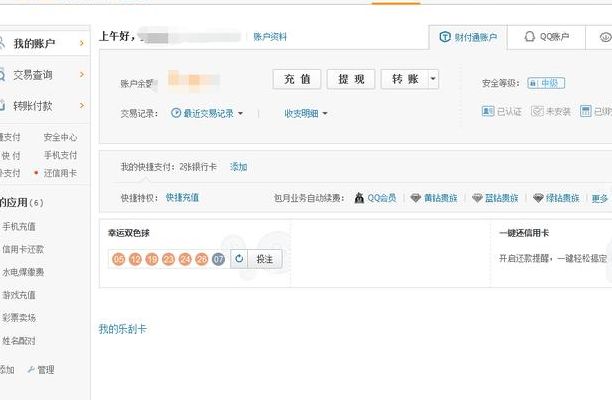Click the Tenpay logo icon in 财付通账户 tab
Viewport: 612px width, 400px height.
coord(445,37)
